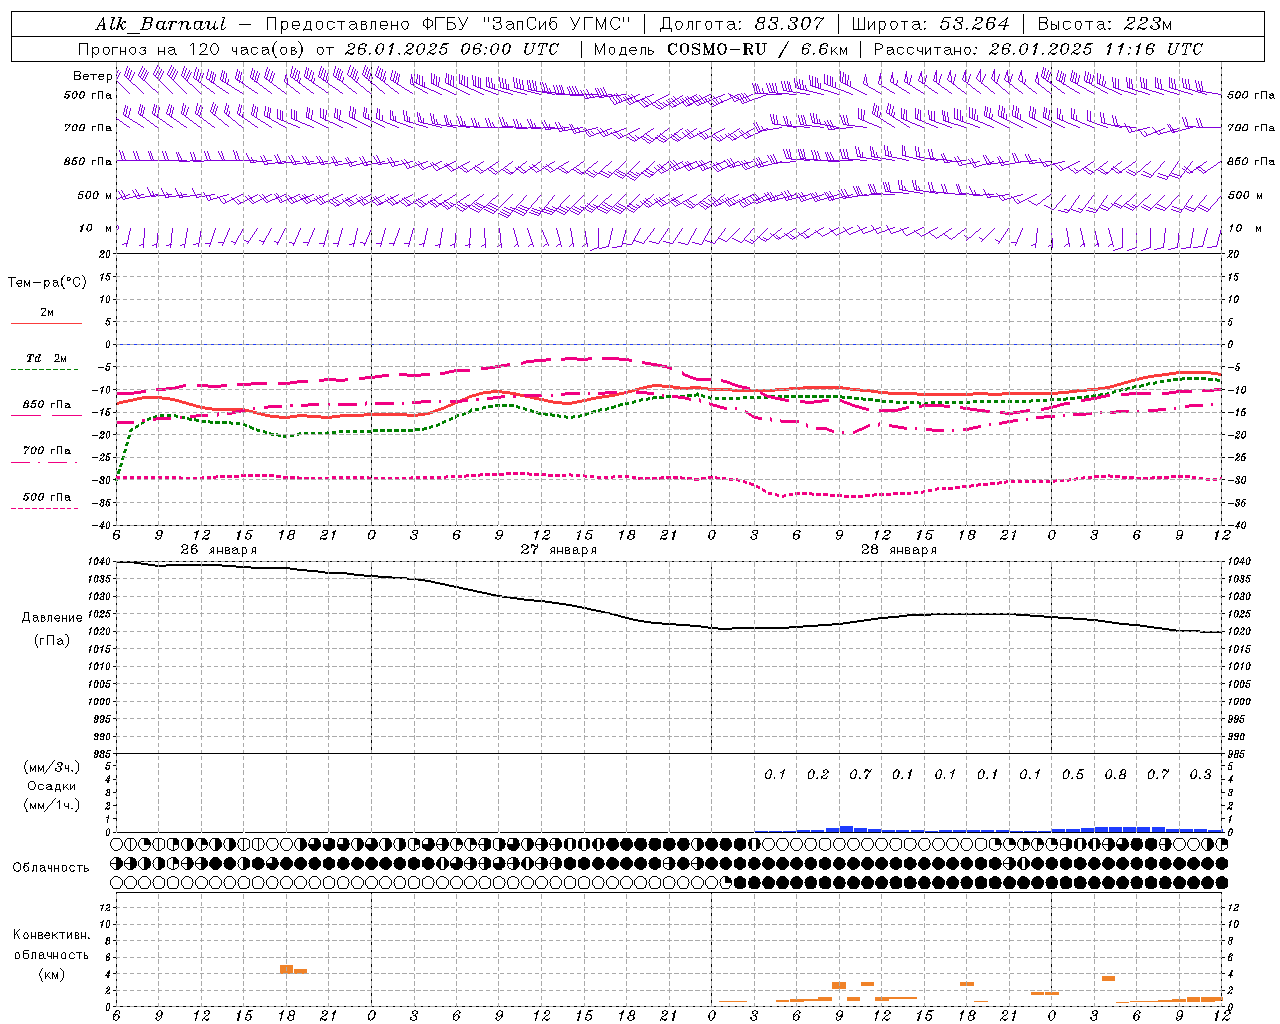This screenshot has width=1280, height=1024.
Task: Select the Широта: 53.264 latitude value
Action: (931, 24)
